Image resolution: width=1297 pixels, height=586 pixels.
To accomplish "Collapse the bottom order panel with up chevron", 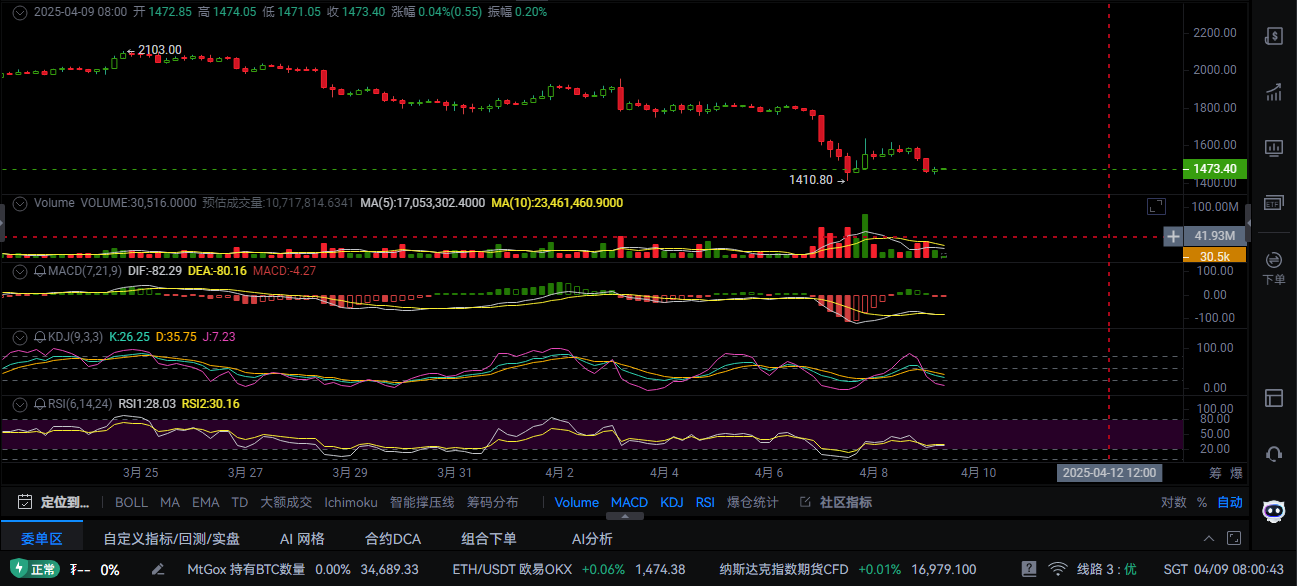I will (1233, 538).
